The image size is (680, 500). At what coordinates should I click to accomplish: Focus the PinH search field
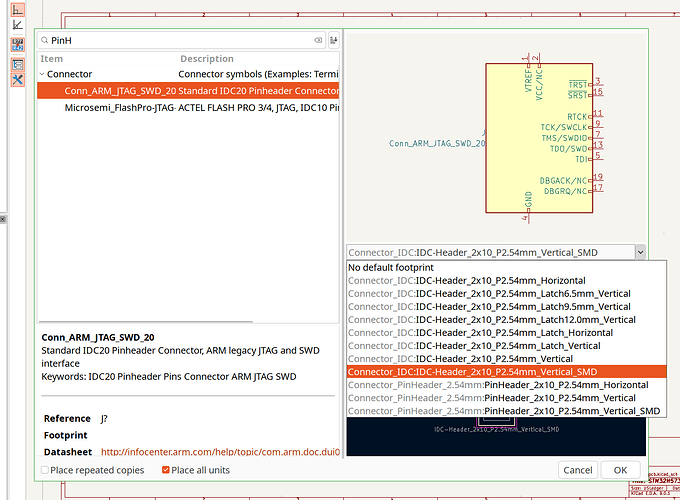click(181, 40)
